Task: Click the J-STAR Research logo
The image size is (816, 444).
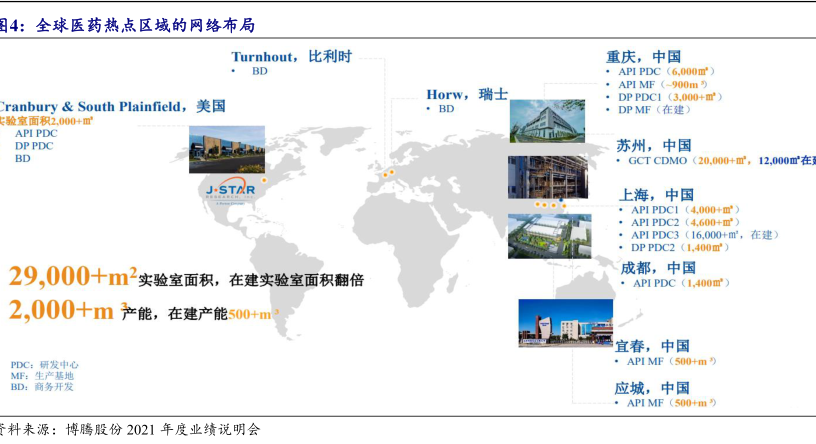Action: 230,189
